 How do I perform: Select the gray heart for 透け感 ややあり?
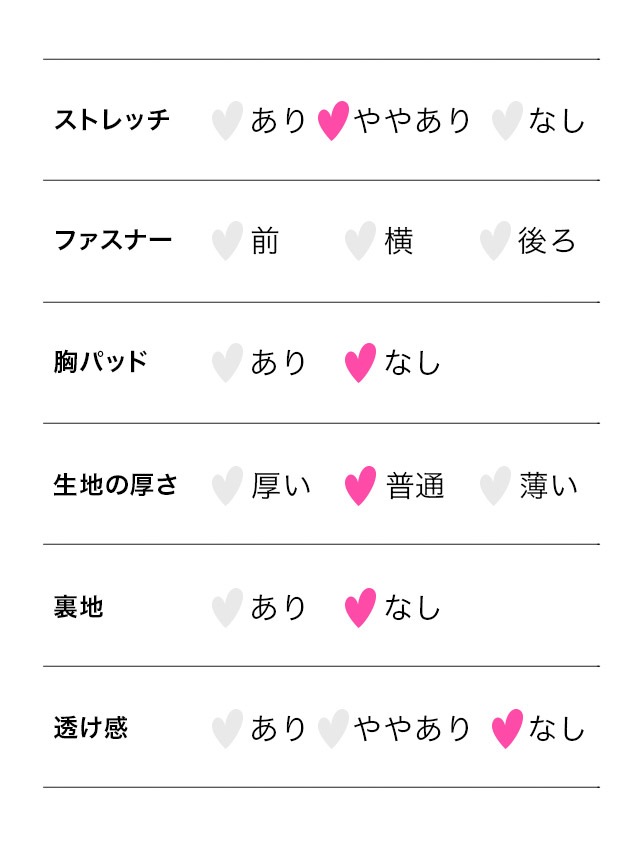(x=332, y=729)
